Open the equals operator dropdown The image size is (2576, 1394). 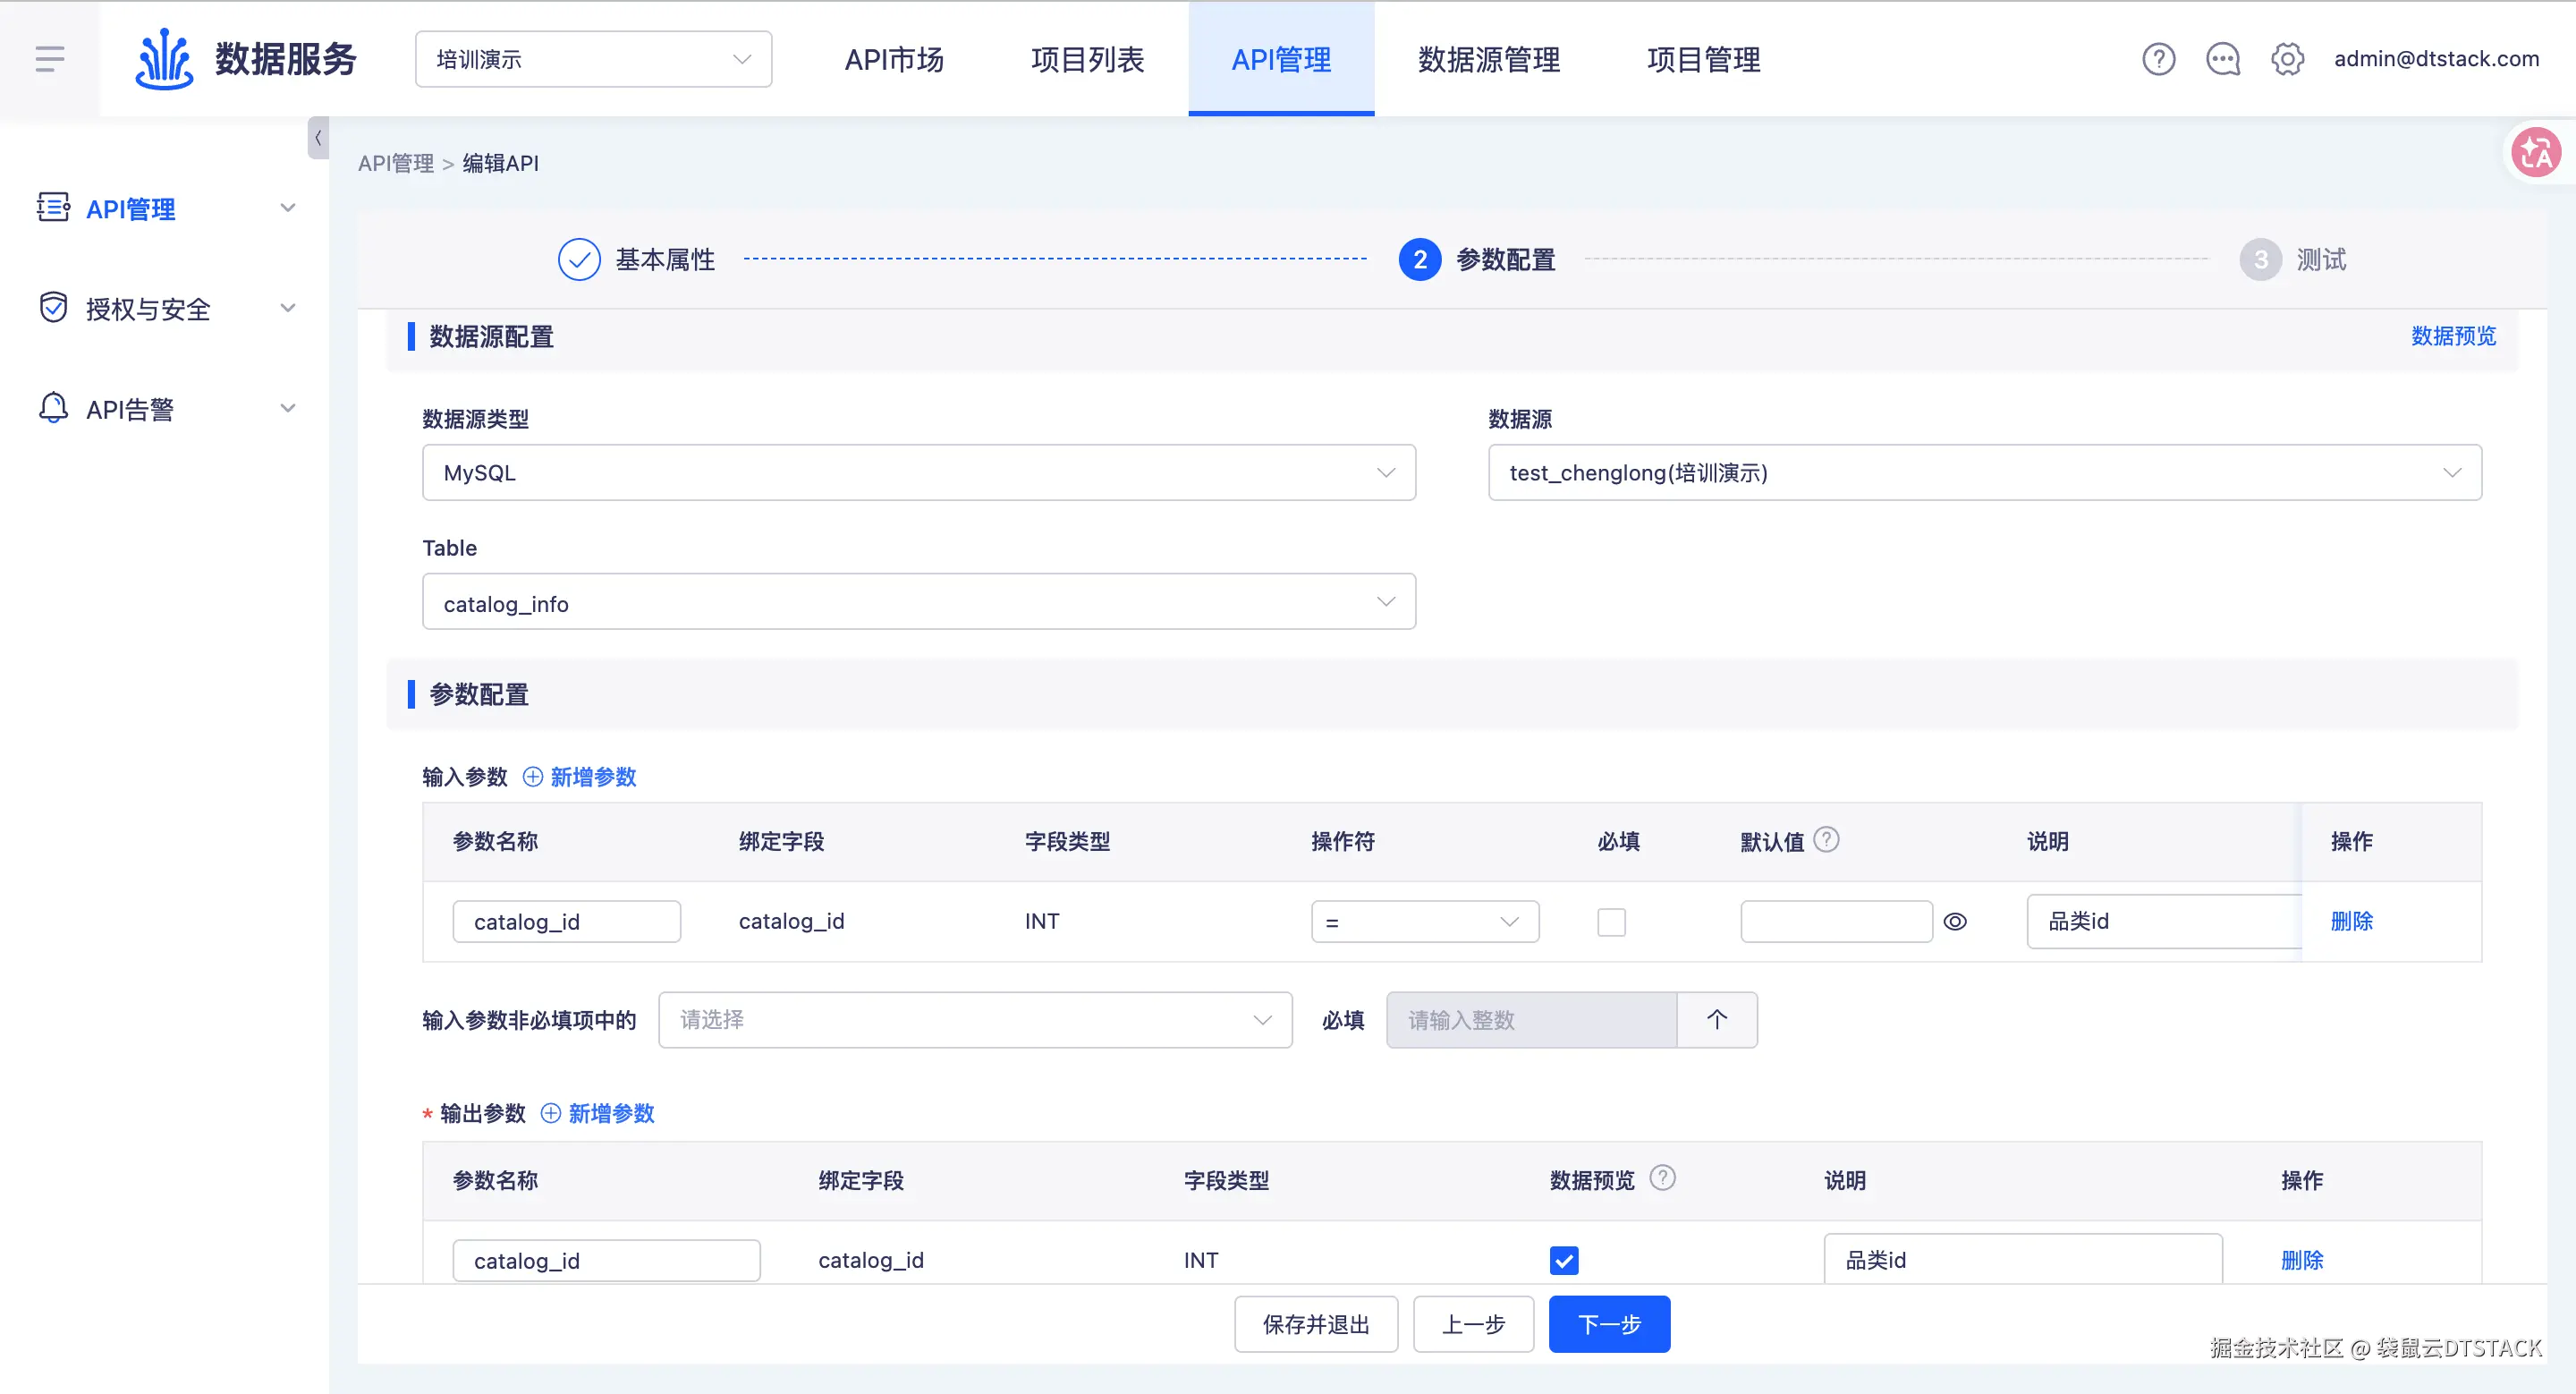click(1424, 921)
